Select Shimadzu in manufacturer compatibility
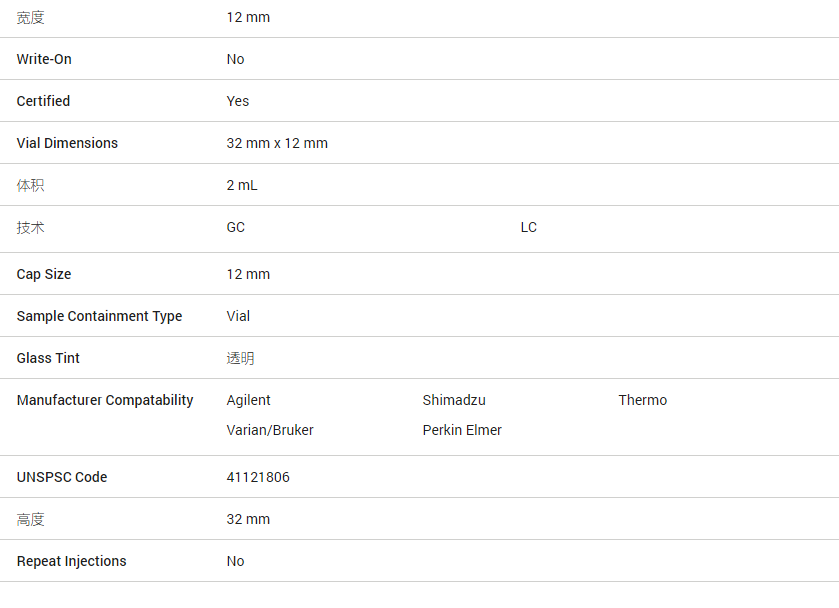 [454, 400]
